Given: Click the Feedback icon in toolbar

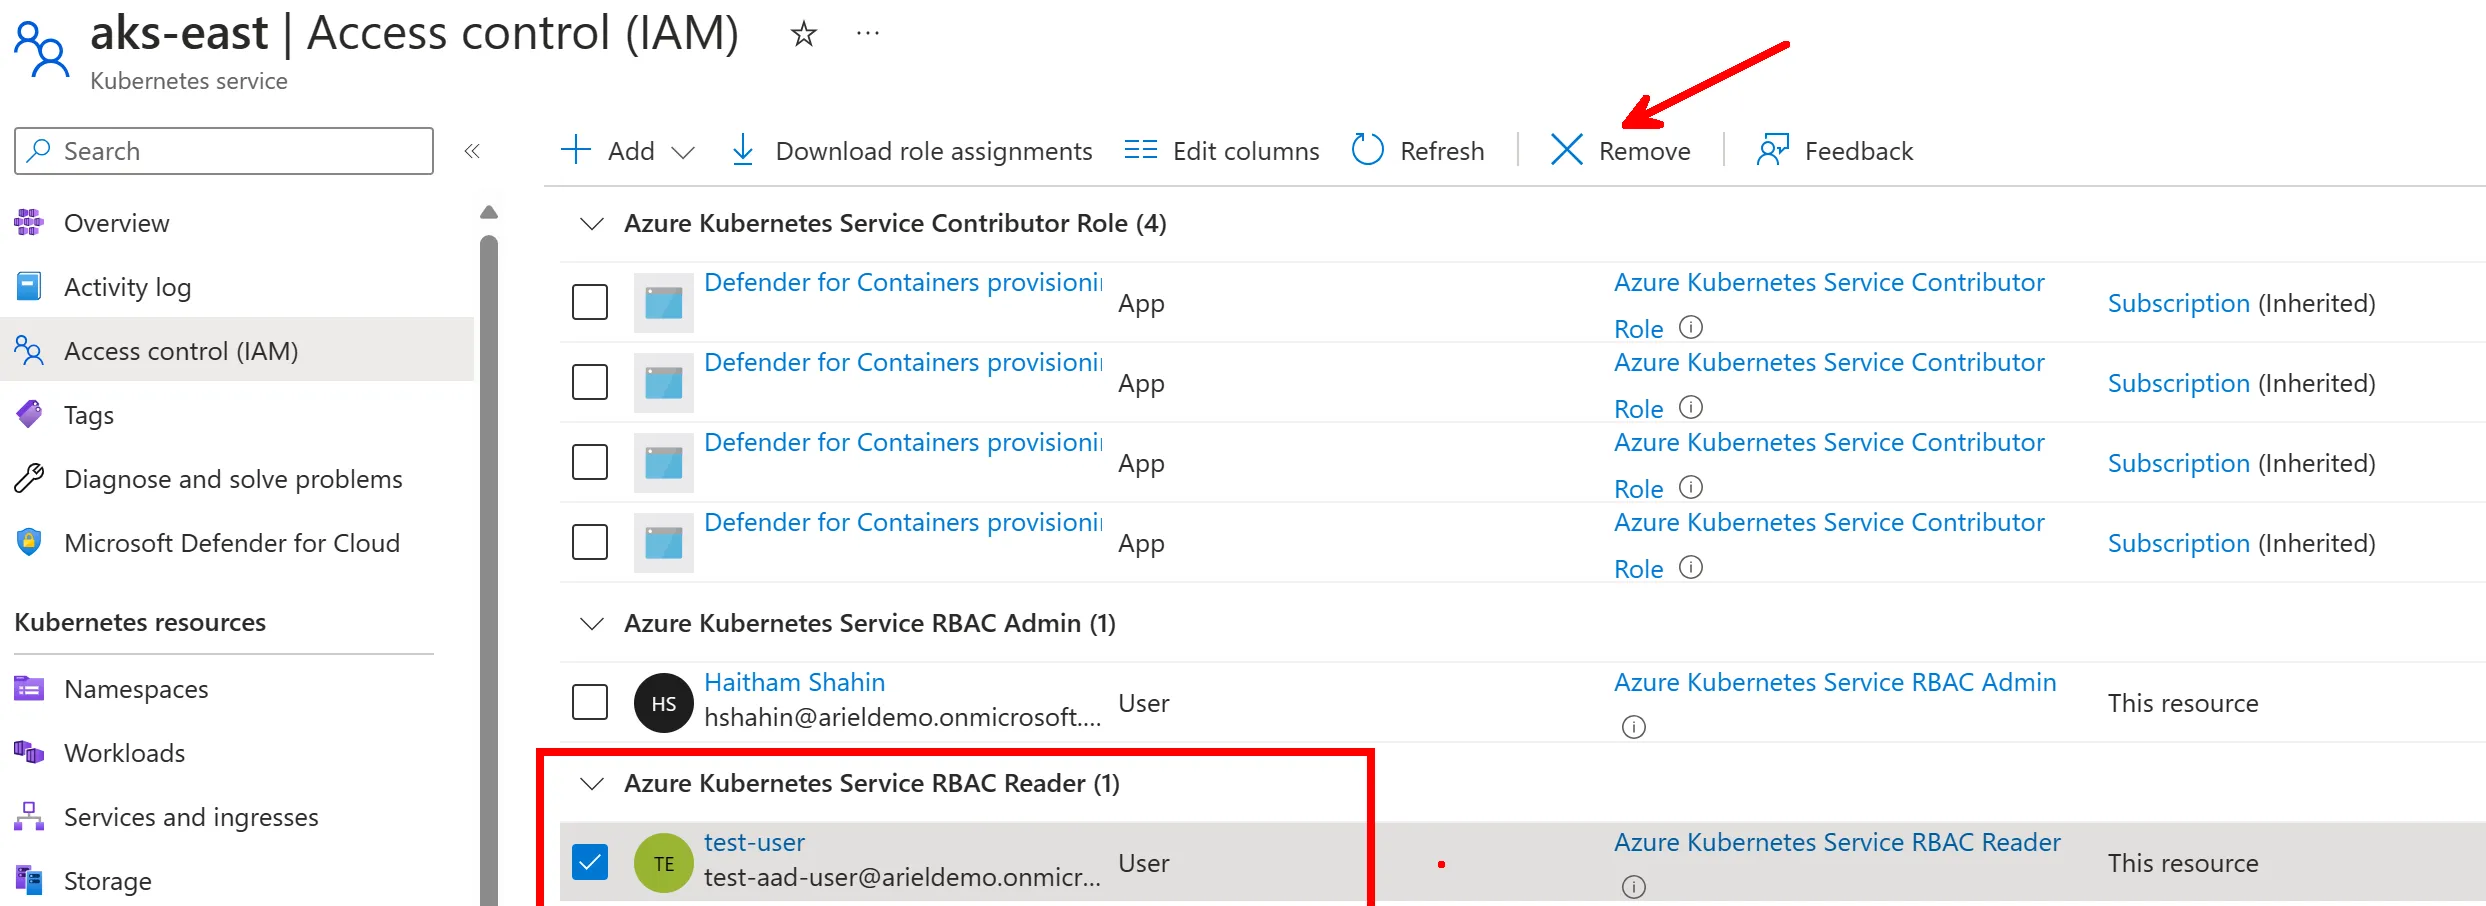Looking at the screenshot, I should tap(1772, 151).
